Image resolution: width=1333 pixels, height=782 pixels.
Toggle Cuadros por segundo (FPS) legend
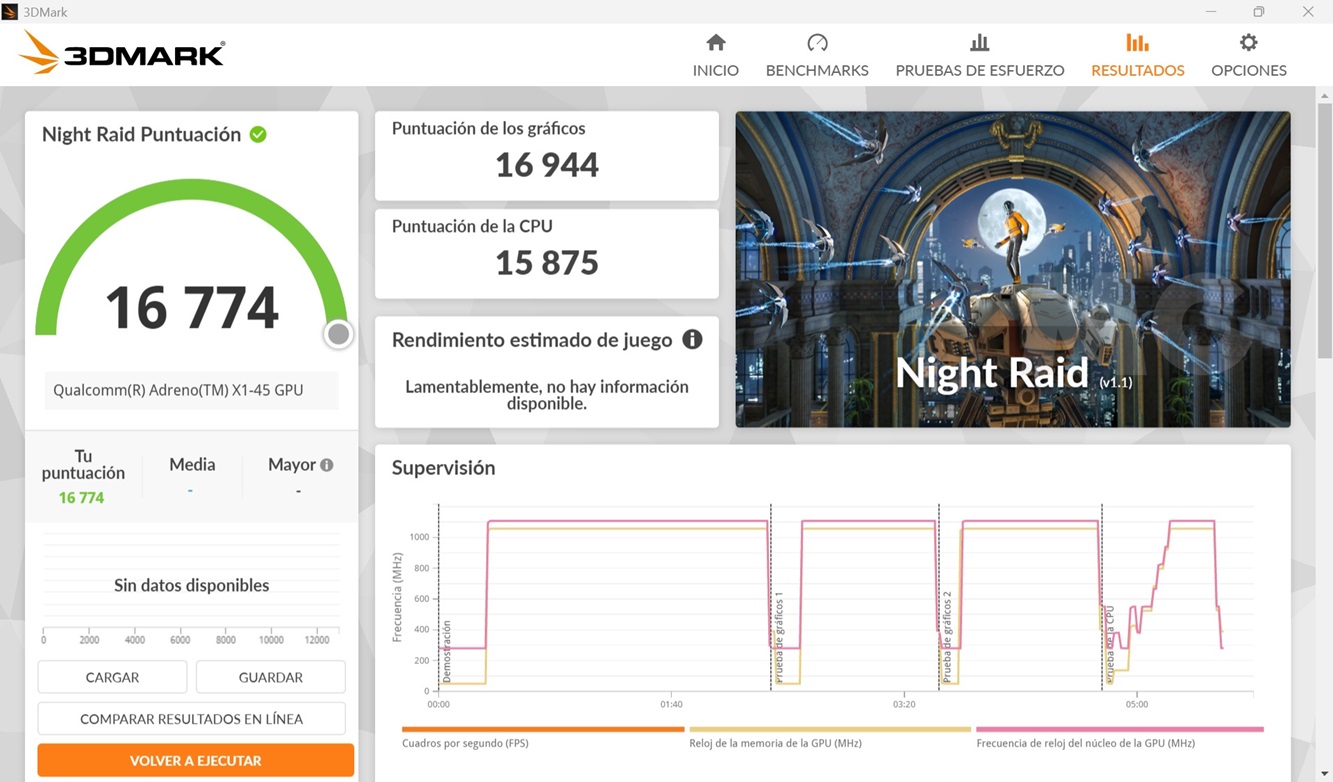465,743
